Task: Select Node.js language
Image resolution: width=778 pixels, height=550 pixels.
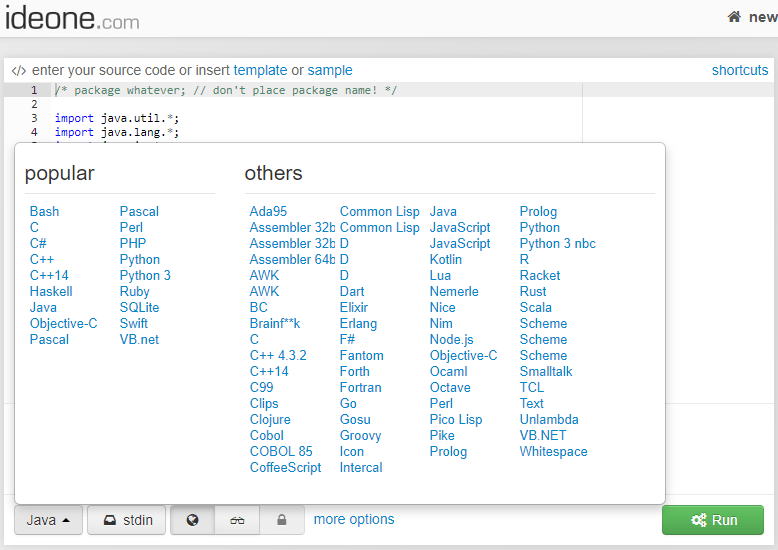Action: tap(452, 340)
